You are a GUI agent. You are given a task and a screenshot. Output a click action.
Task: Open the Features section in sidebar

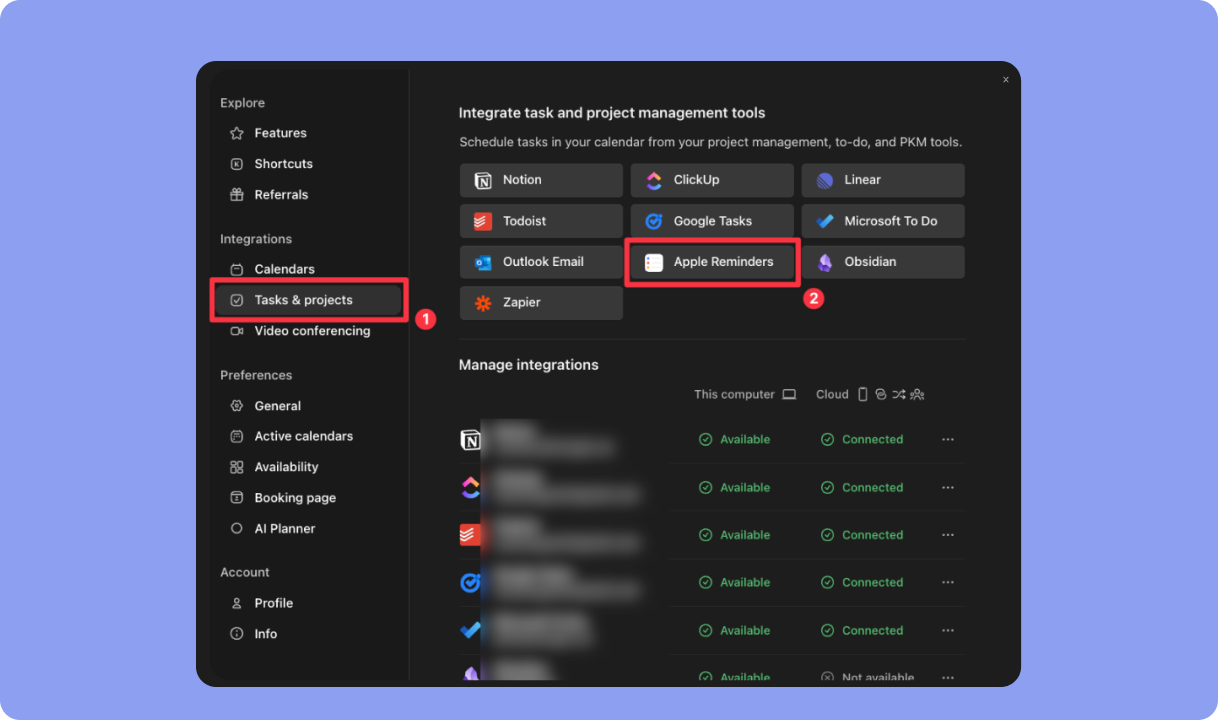coord(267,133)
